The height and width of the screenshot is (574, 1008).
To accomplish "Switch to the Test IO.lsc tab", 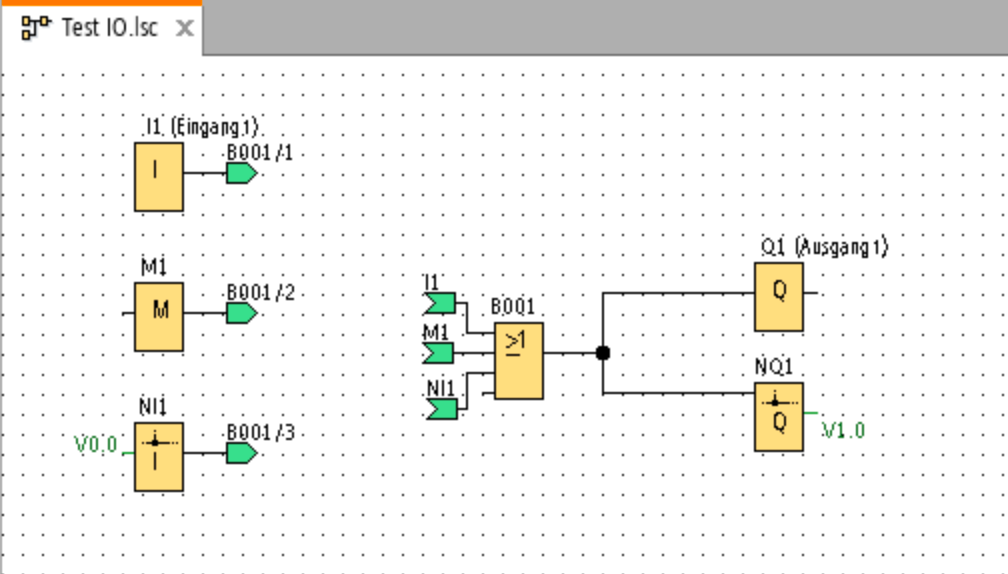I will (102, 28).
